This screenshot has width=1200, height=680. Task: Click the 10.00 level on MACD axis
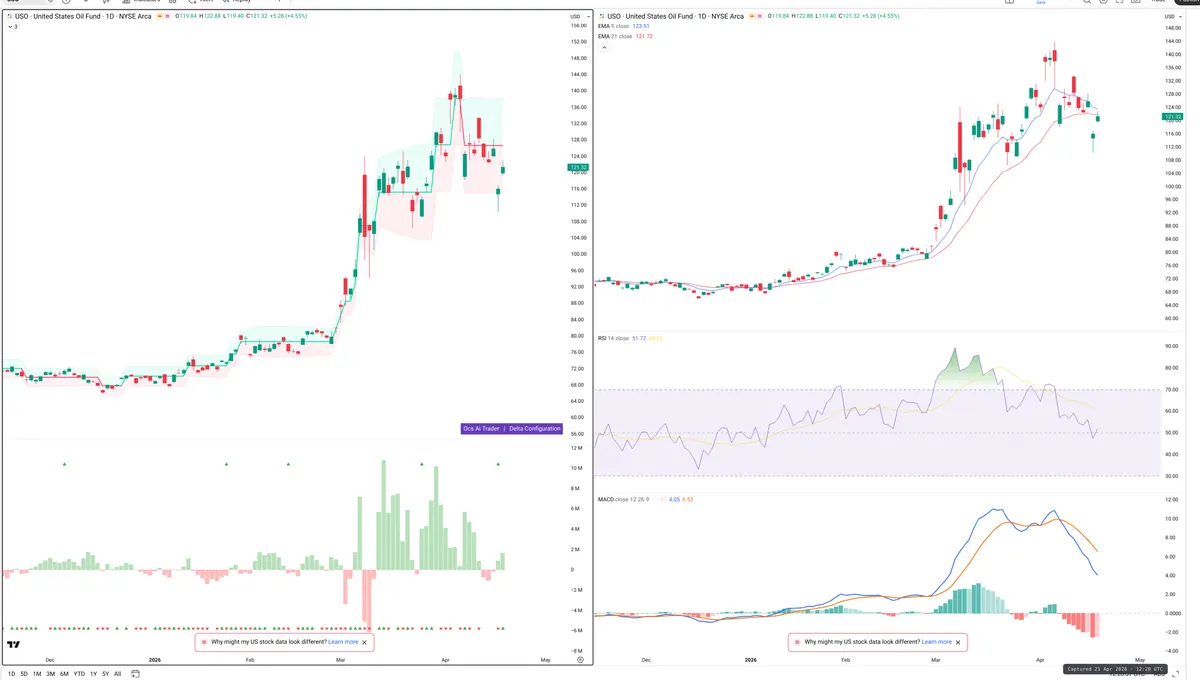(x=1172, y=519)
